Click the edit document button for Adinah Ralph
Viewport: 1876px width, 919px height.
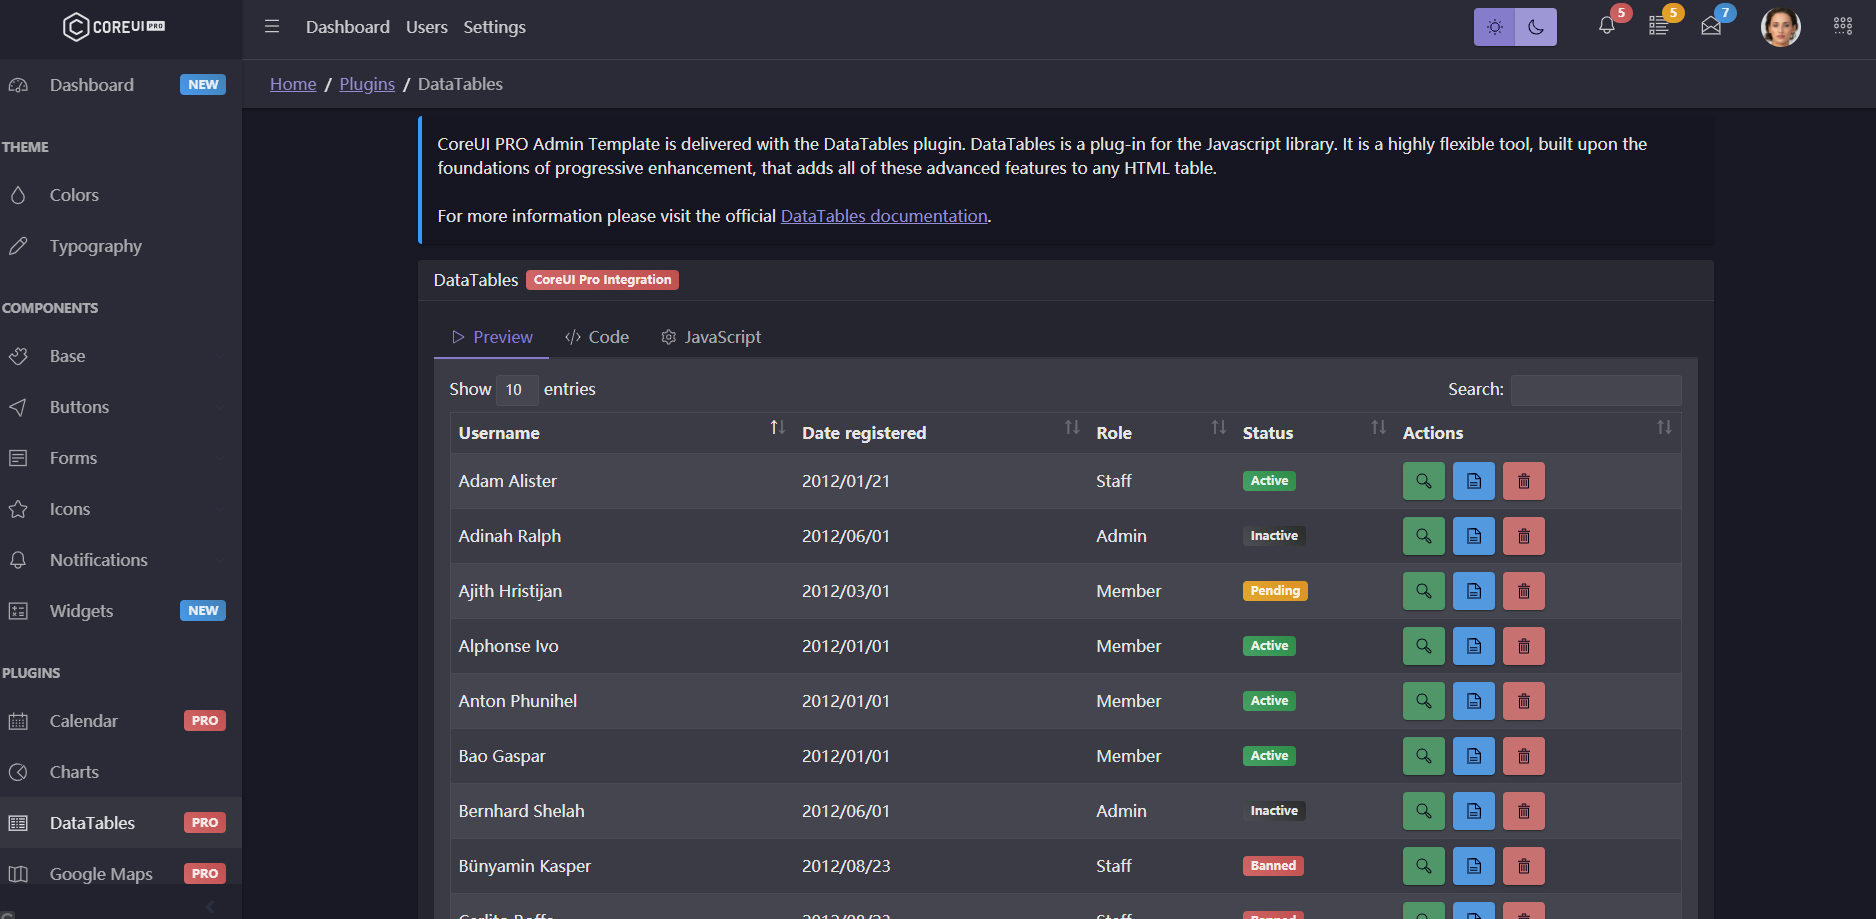(x=1473, y=536)
